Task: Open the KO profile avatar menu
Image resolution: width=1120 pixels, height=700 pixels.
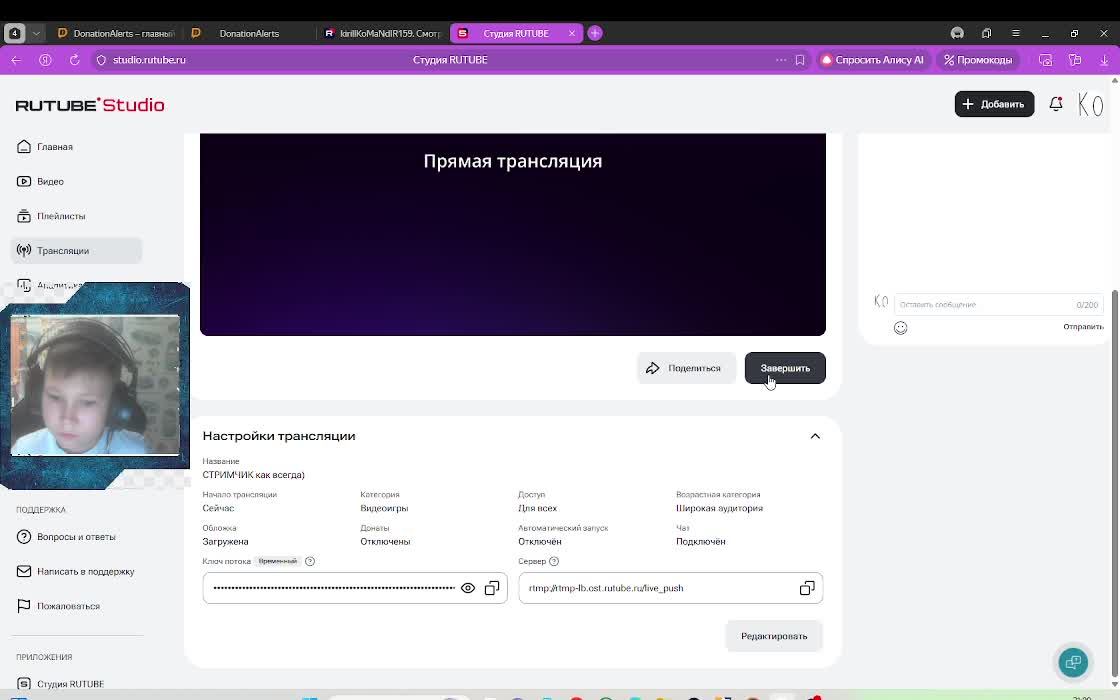Action: point(1091,105)
